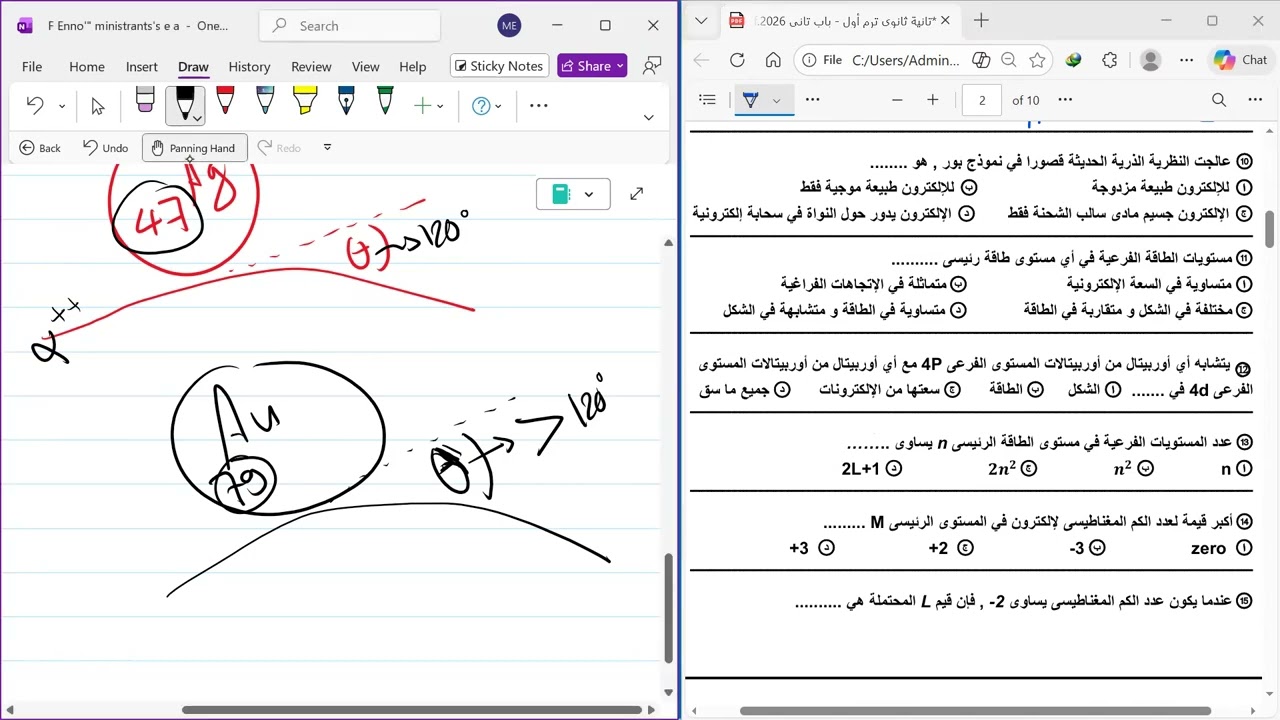This screenshot has width=1280, height=720.
Task: Switch to the Review tab
Action: [x=311, y=66]
